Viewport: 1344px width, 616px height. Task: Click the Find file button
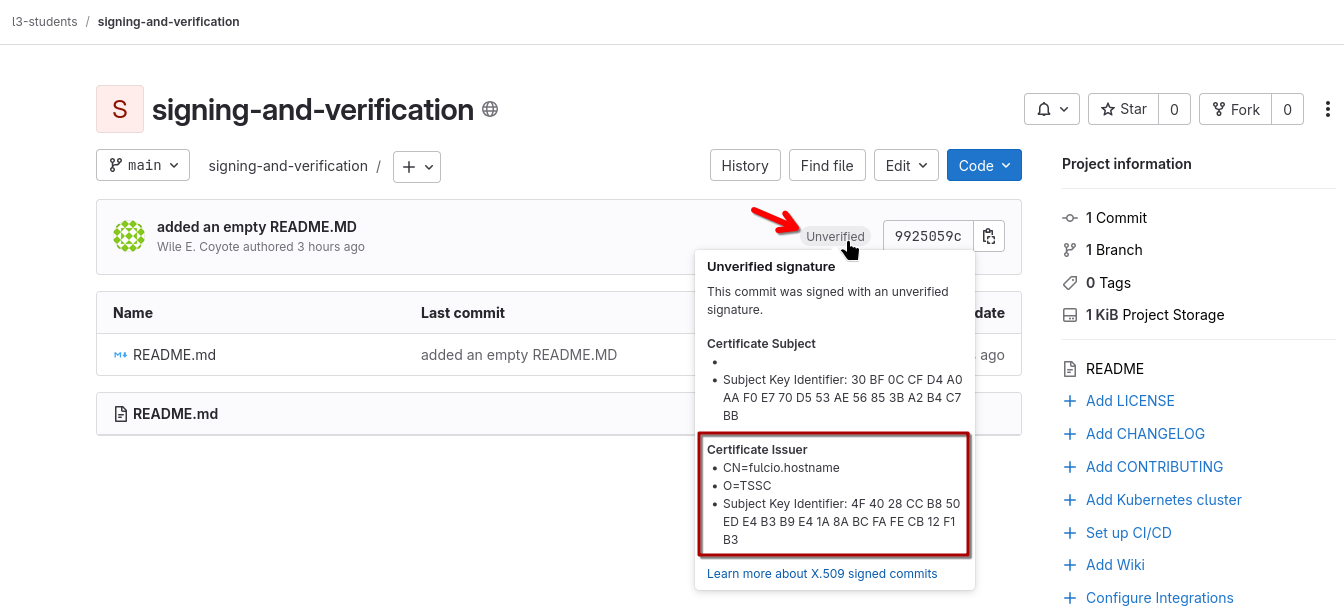click(x=827, y=166)
